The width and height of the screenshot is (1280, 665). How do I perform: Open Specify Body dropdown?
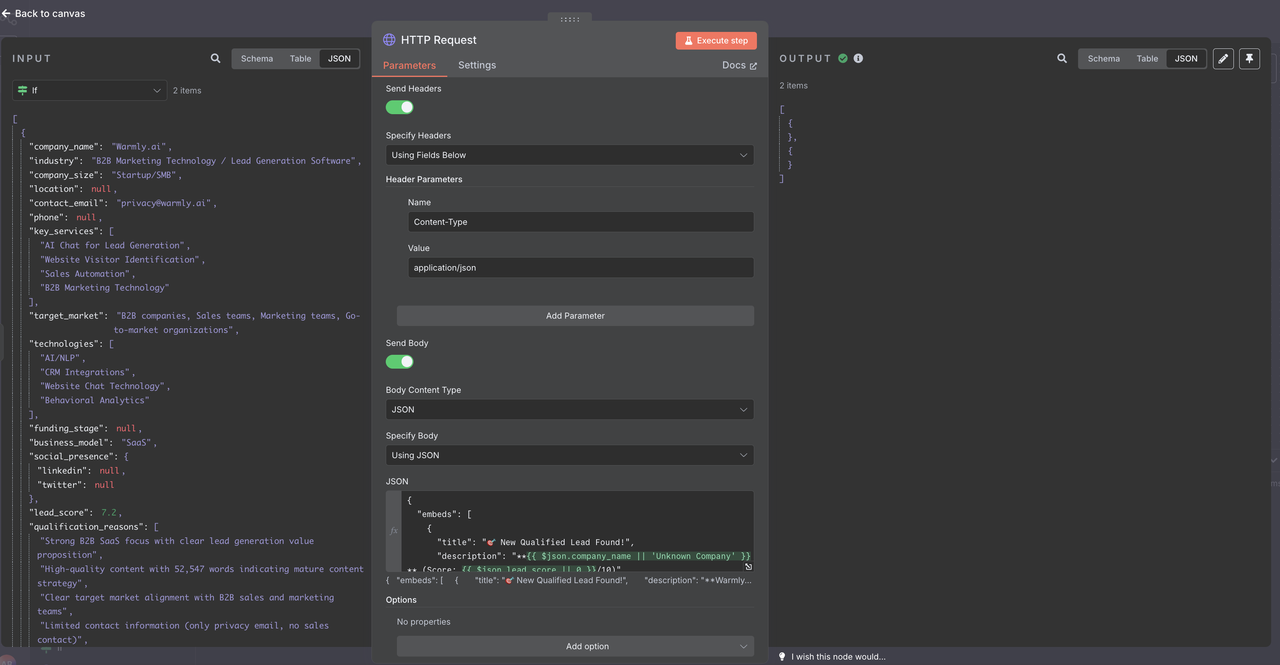tap(570, 455)
